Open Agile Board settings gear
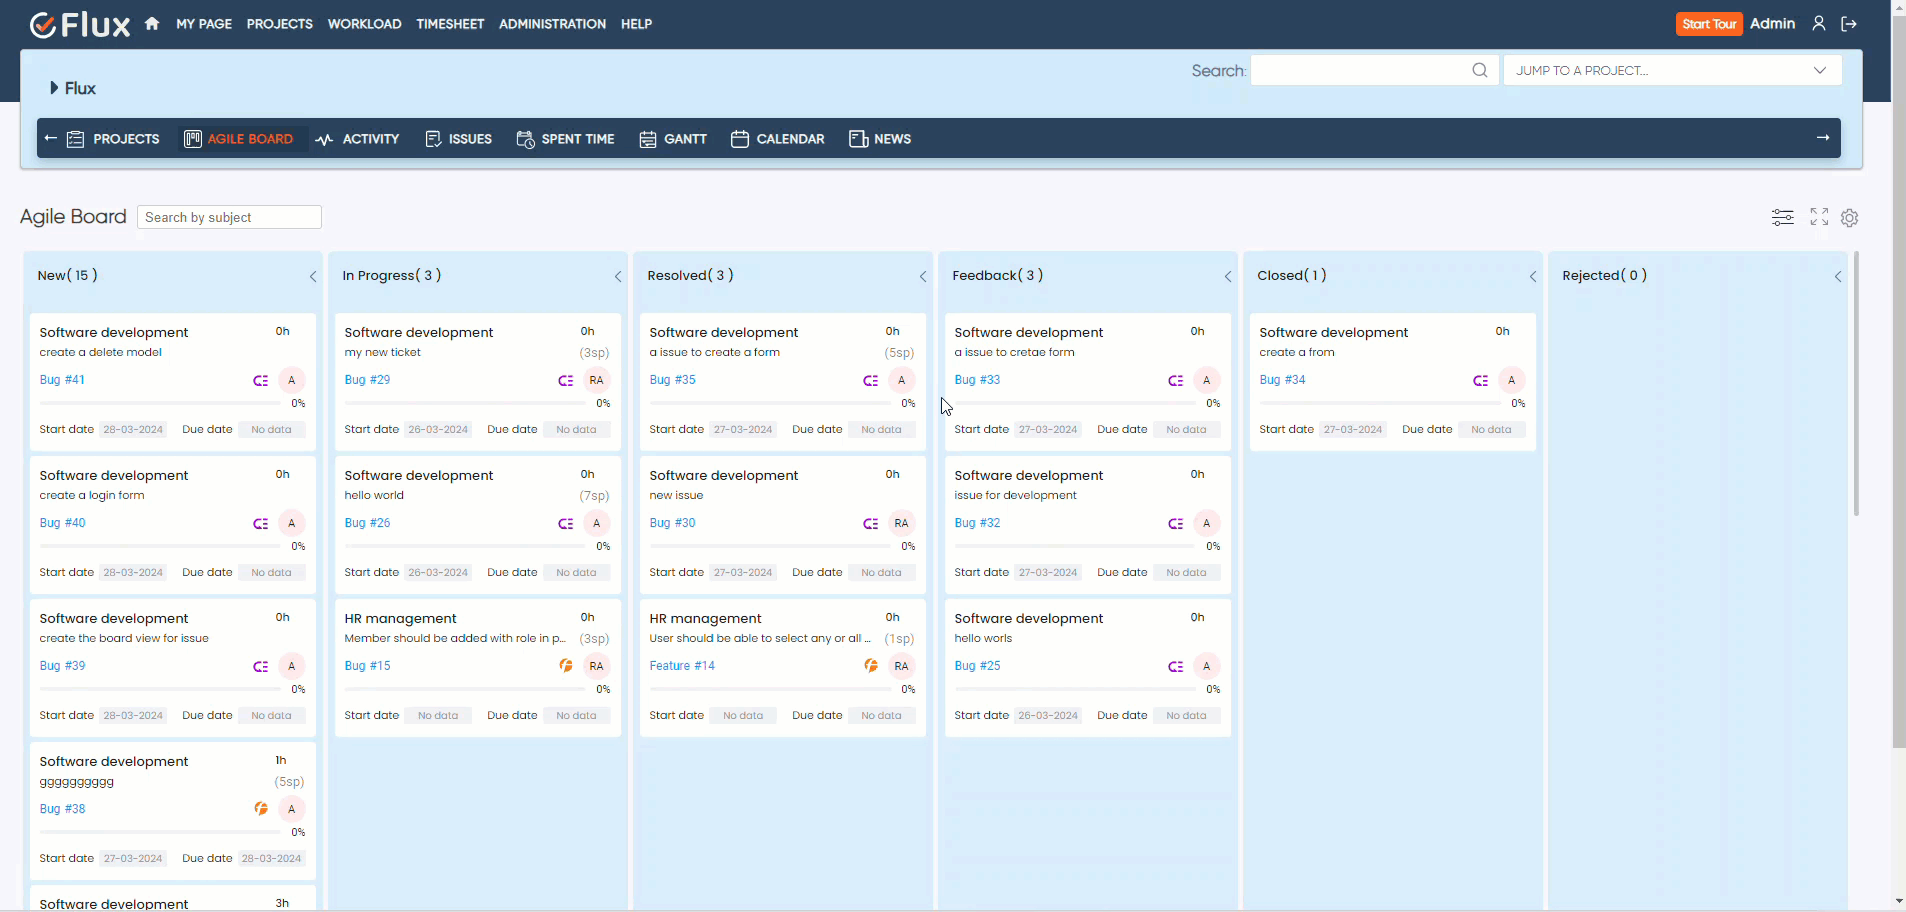 1849,218
